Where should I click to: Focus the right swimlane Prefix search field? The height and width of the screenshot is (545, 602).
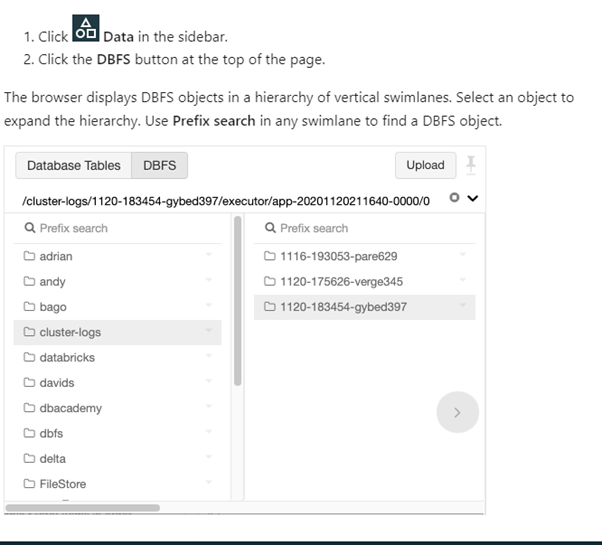point(360,228)
